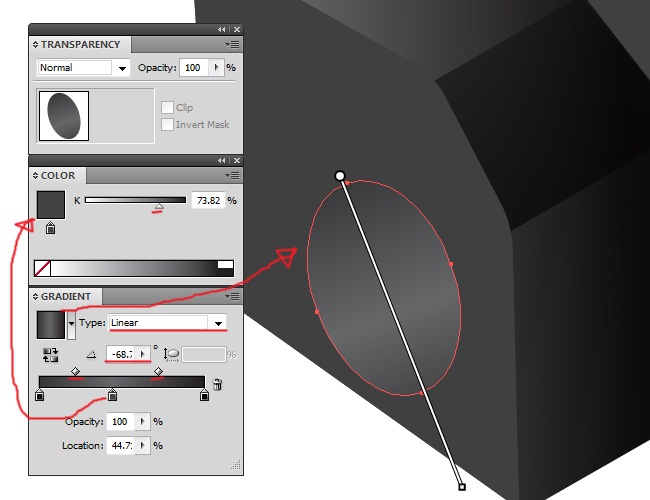Open the Transparency panel options menu
This screenshot has height=500, width=650.
[233, 44]
